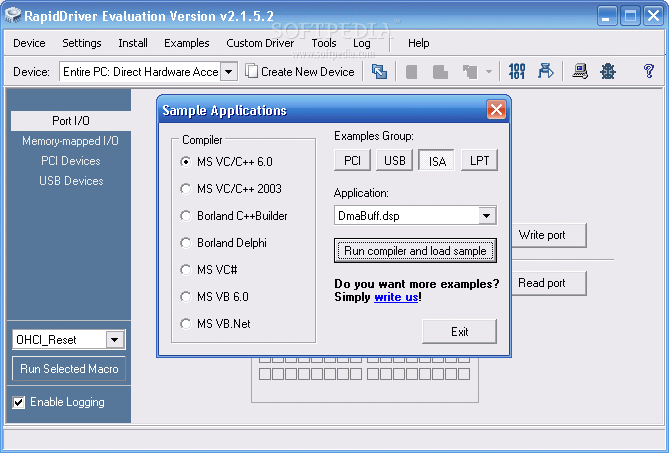Select Memory-mapped I/O in the sidebar
The image size is (669, 453).
[x=71, y=141]
